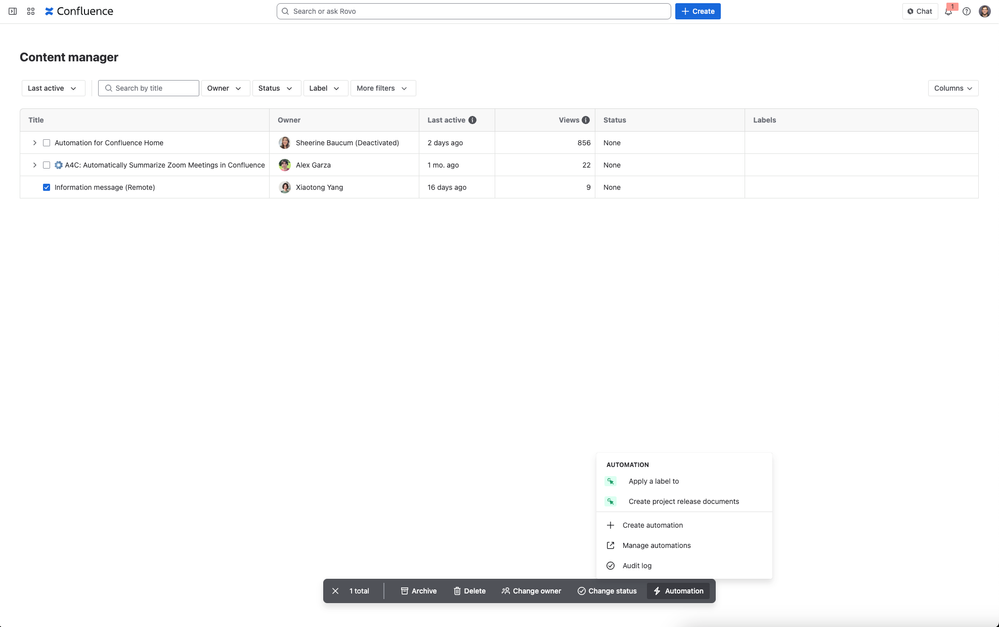The image size is (999, 627).
Task: Open the Last active sort dropdown
Action: coord(52,89)
